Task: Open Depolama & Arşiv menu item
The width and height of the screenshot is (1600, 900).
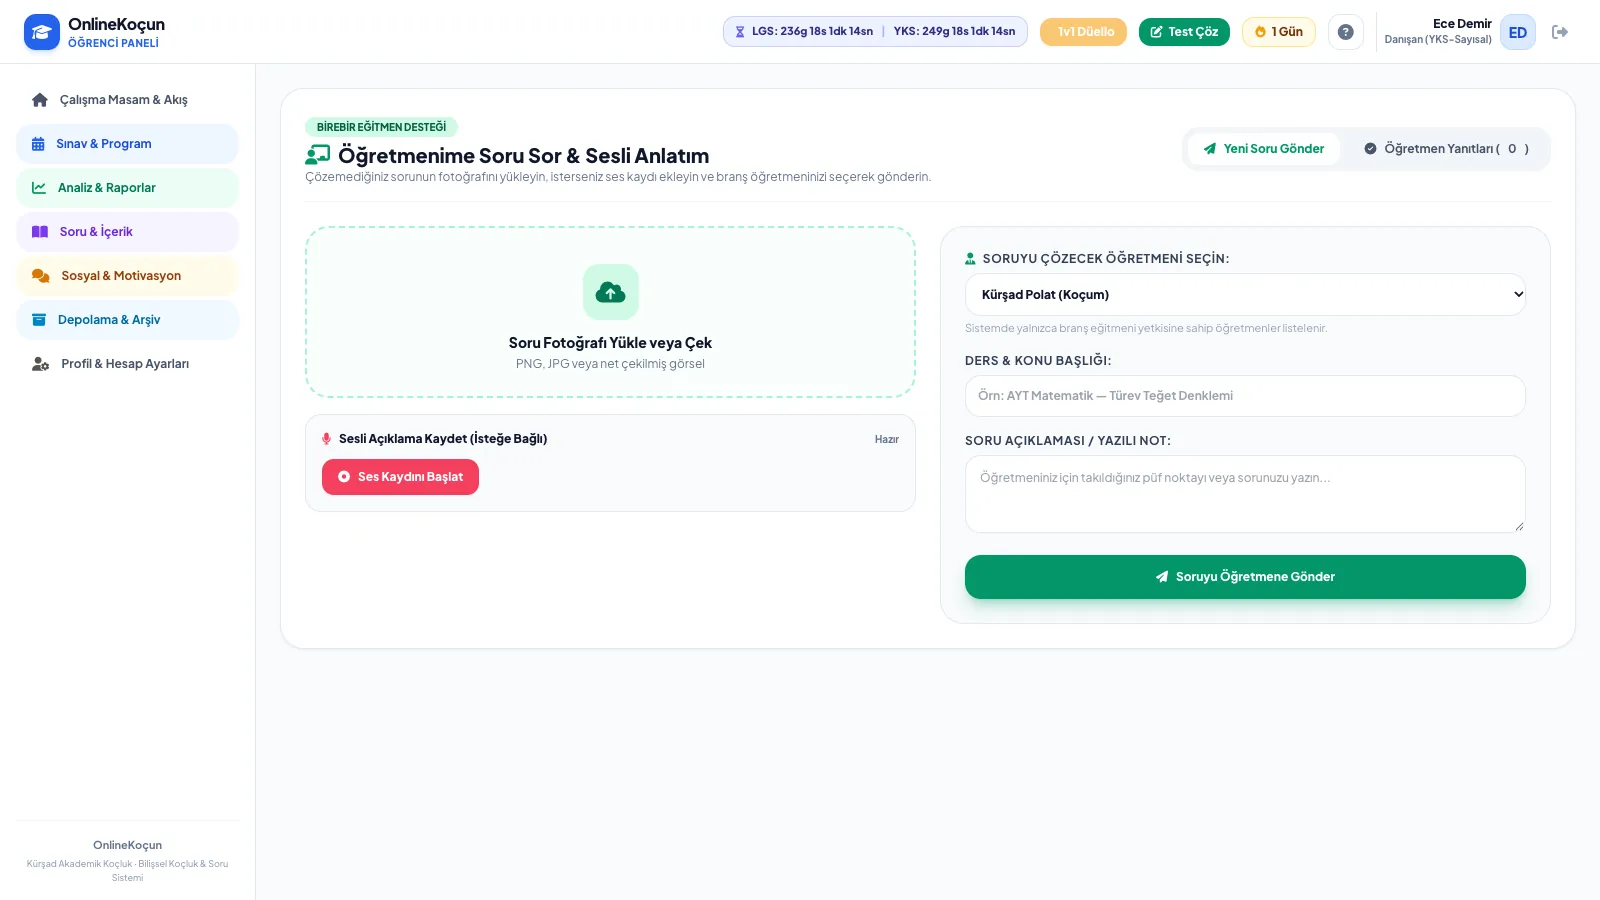Action: 127,320
